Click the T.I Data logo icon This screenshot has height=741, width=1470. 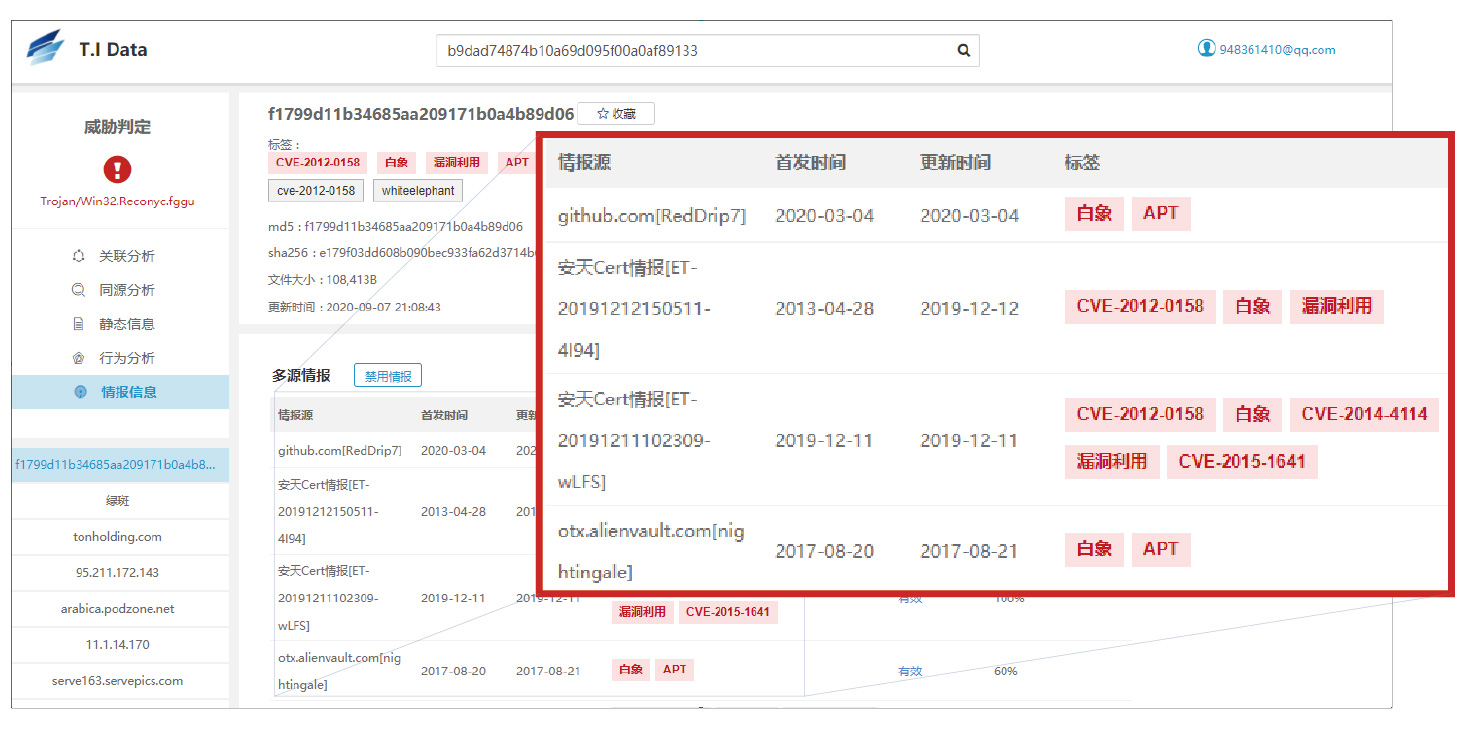[x=45, y=48]
